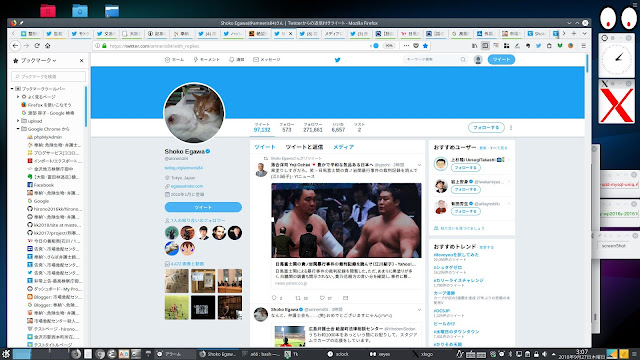The height and width of the screenshot is (360, 640).
Task: Go to Twitter Home nav item
Action: [174, 60]
